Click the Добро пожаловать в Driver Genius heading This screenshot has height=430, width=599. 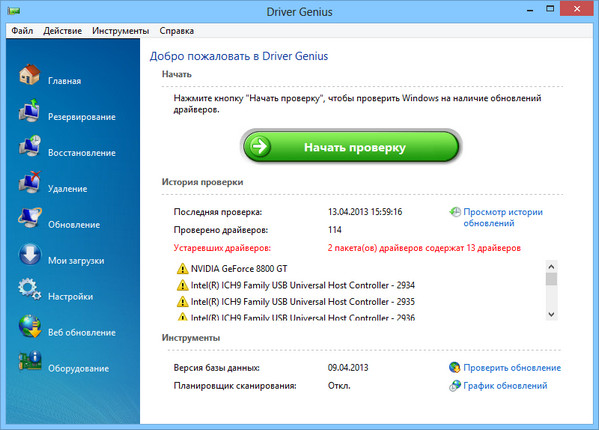[x=239, y=56]
